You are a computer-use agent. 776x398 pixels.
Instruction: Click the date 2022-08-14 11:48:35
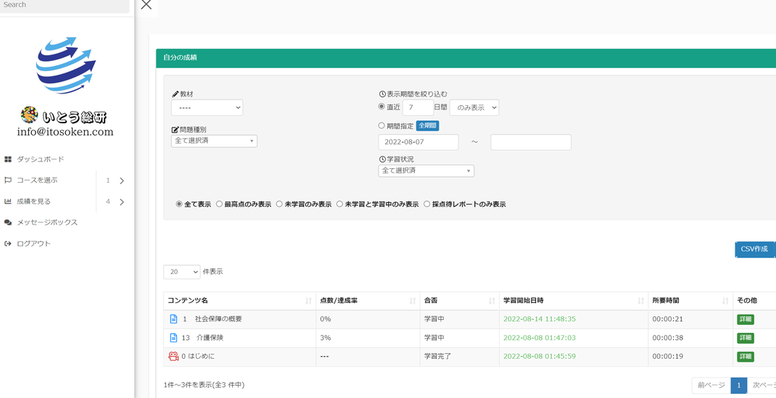[539, 319]
